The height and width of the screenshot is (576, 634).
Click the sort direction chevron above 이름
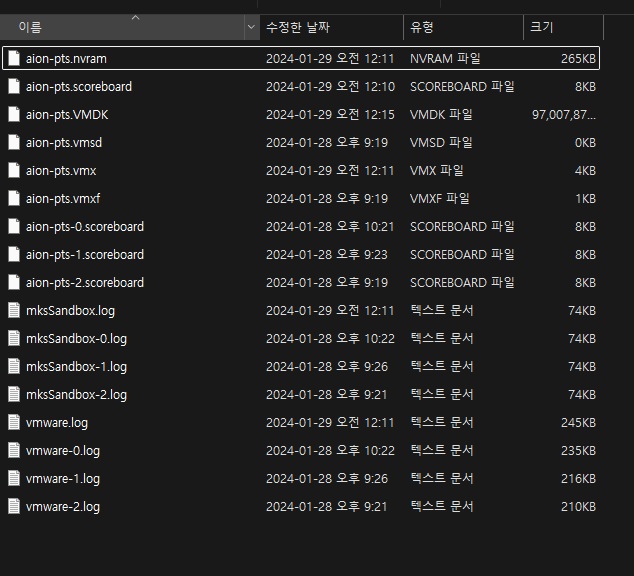coord(135,17)
